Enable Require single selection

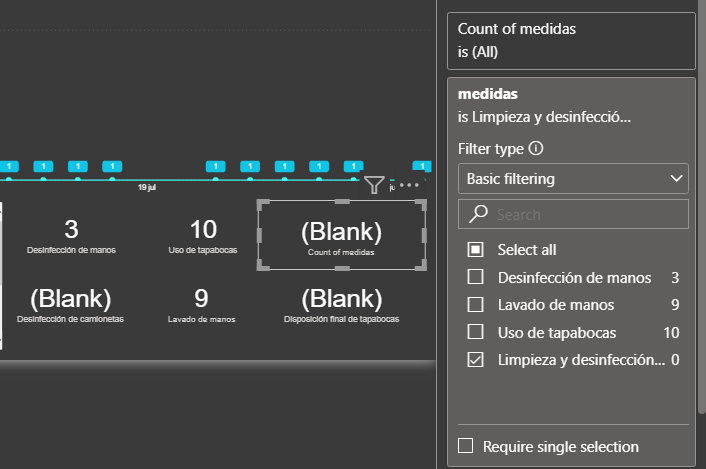coord(465,446)
